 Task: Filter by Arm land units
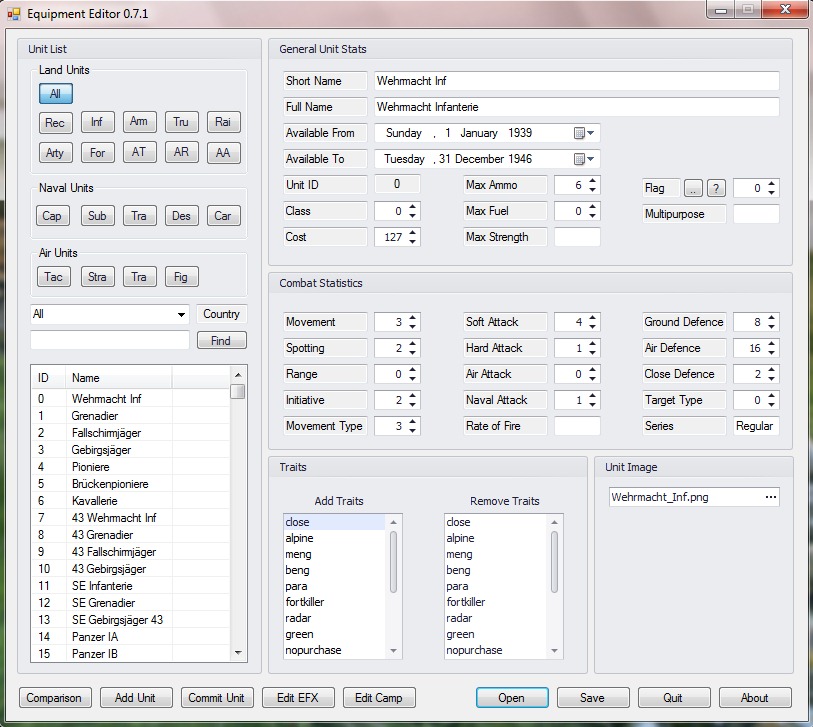coord(139,122)
